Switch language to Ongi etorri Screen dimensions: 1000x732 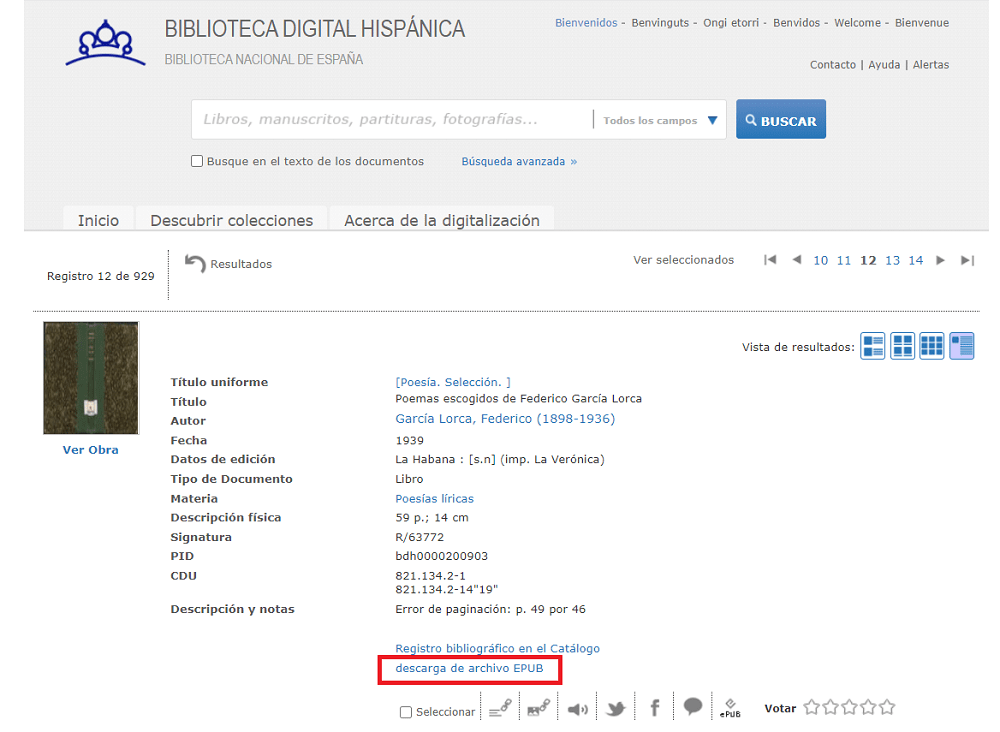(731, 23)
